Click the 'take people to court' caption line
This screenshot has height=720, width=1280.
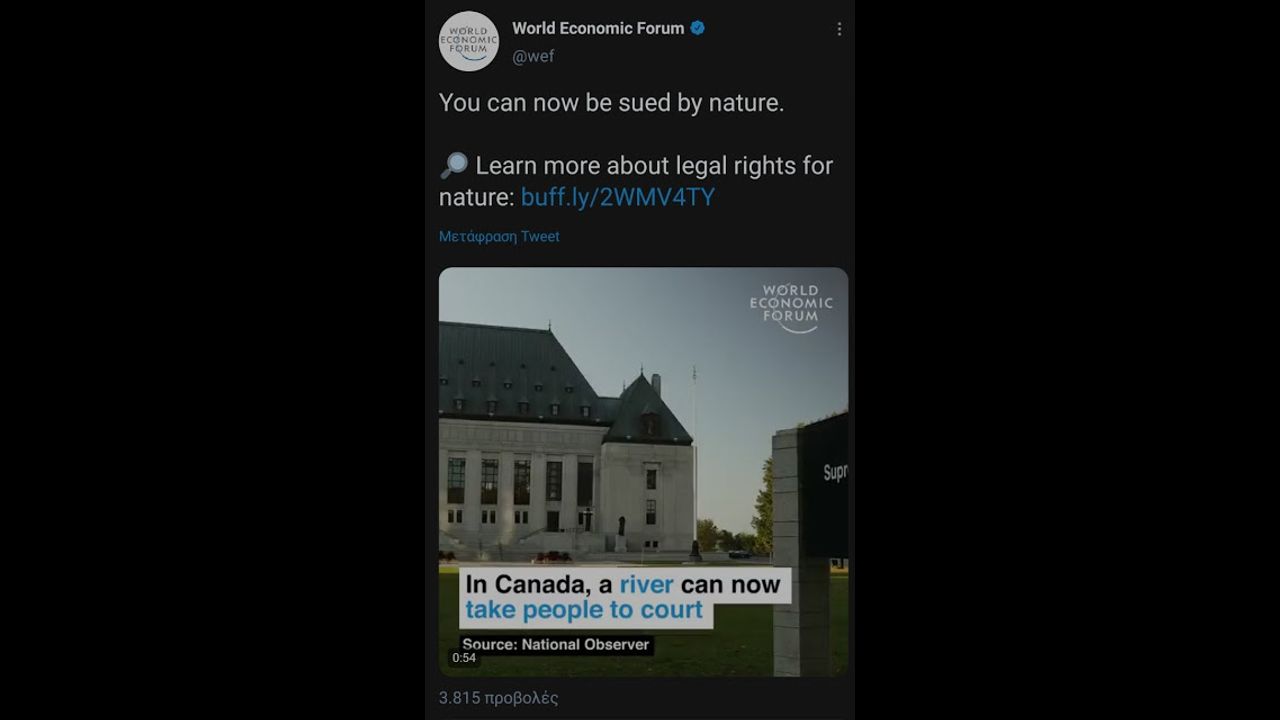click(x=584, y=610)
